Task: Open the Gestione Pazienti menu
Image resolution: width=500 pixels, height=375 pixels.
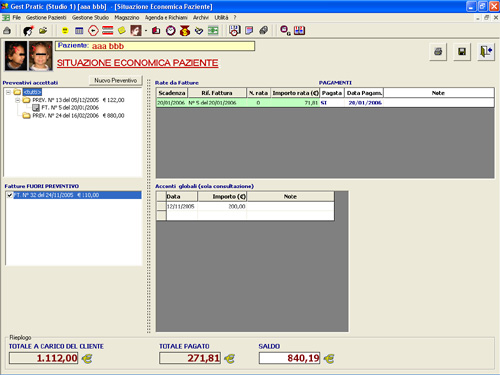Action: (46, 18)
